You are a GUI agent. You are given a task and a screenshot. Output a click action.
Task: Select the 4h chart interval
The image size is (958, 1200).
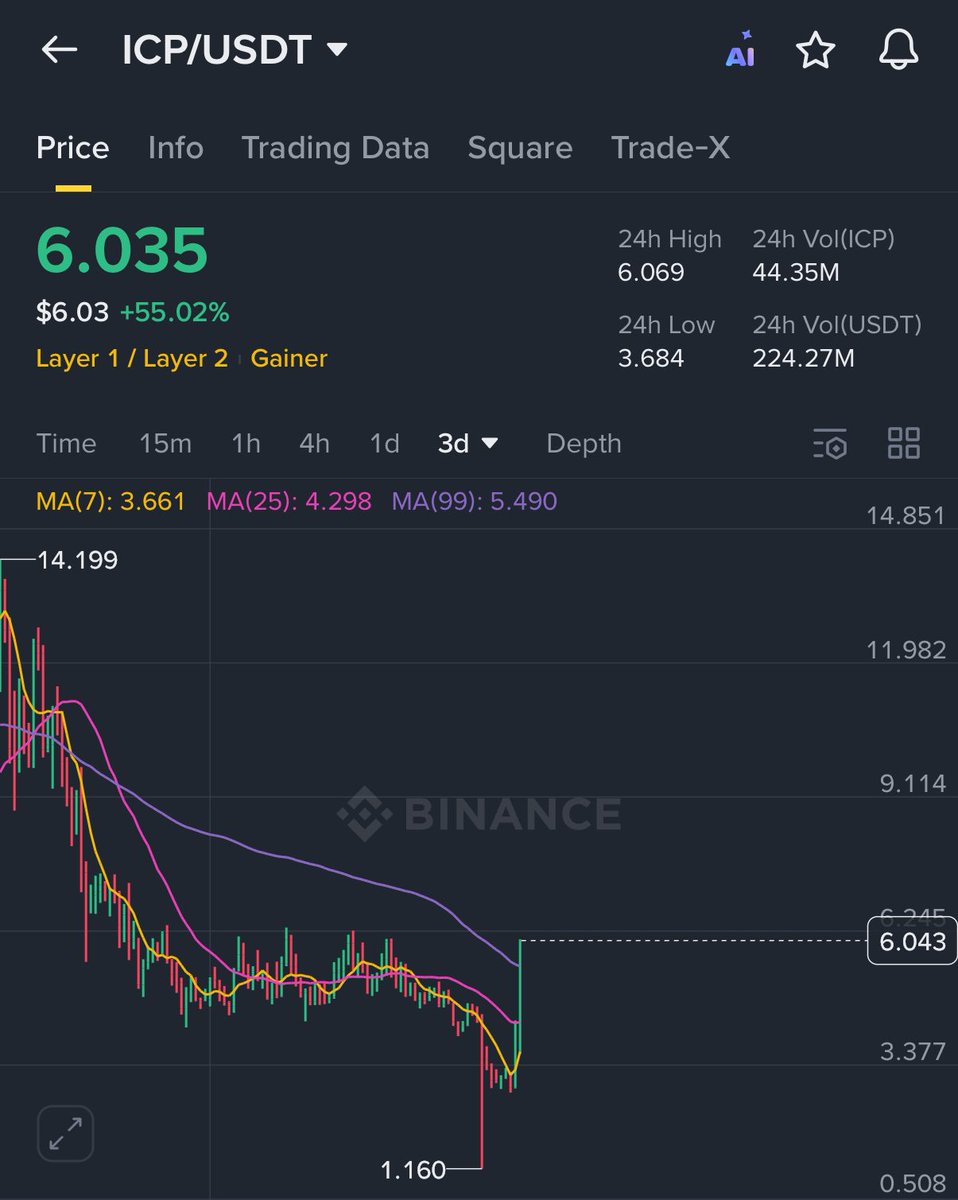tap(314, 444)
